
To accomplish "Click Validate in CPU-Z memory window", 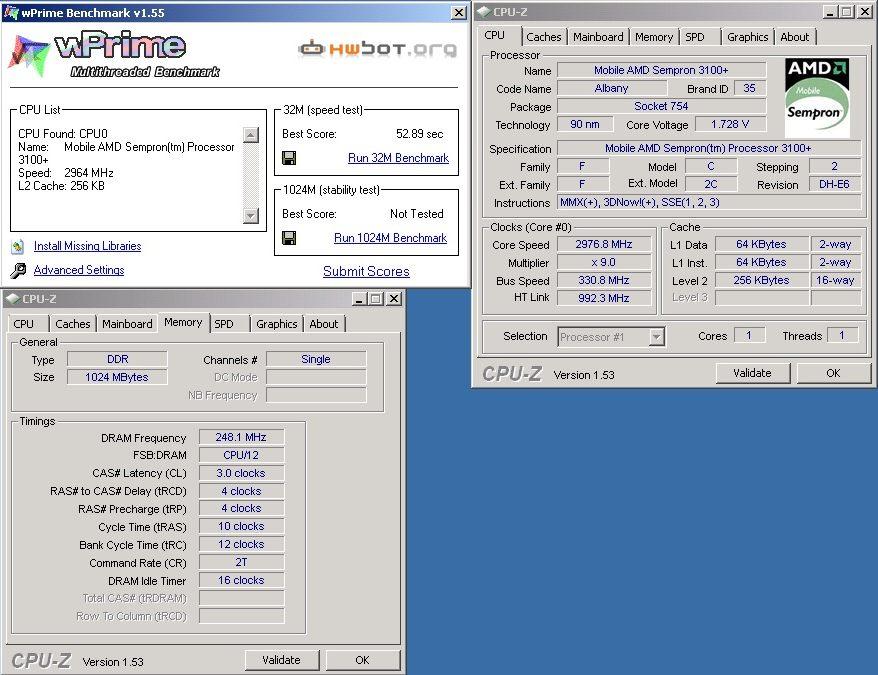I will [281, 660].
